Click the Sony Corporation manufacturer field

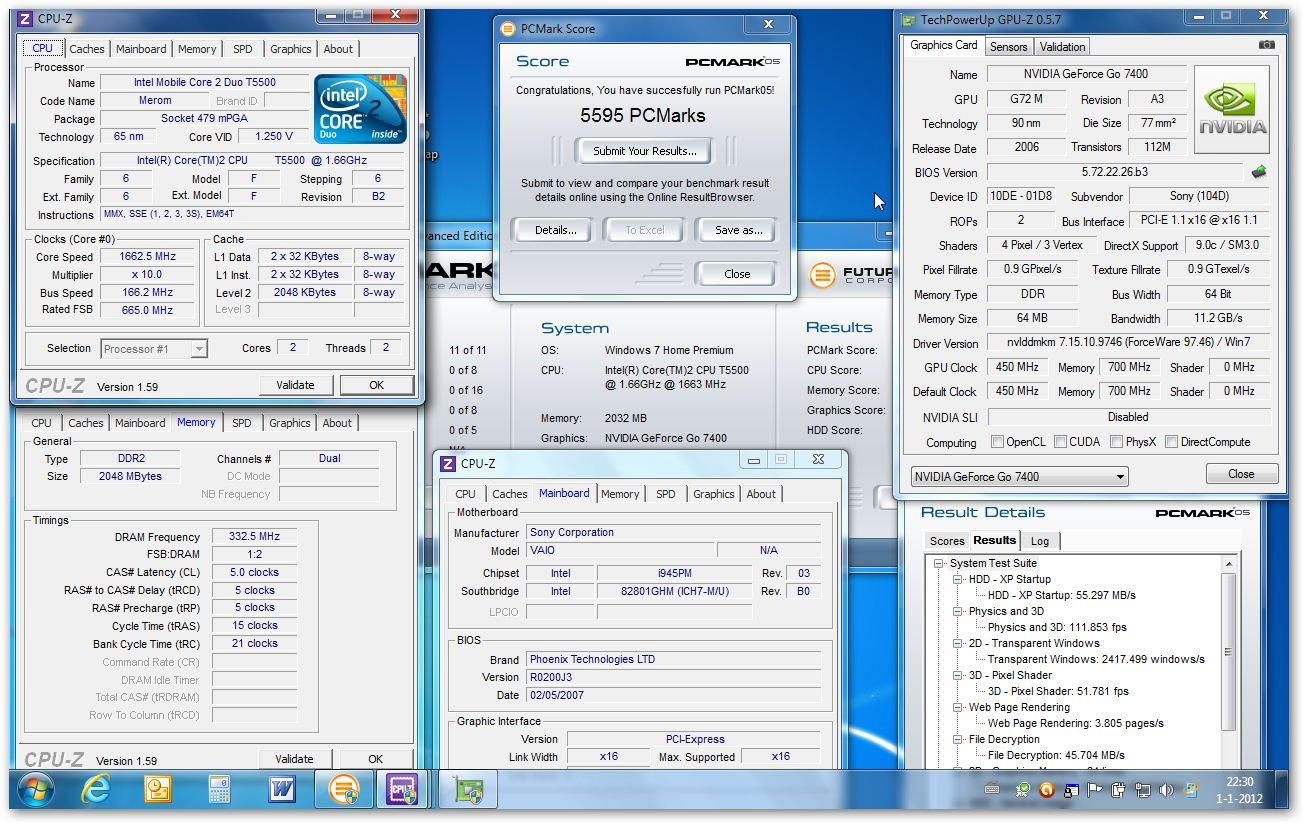[674, 533]
